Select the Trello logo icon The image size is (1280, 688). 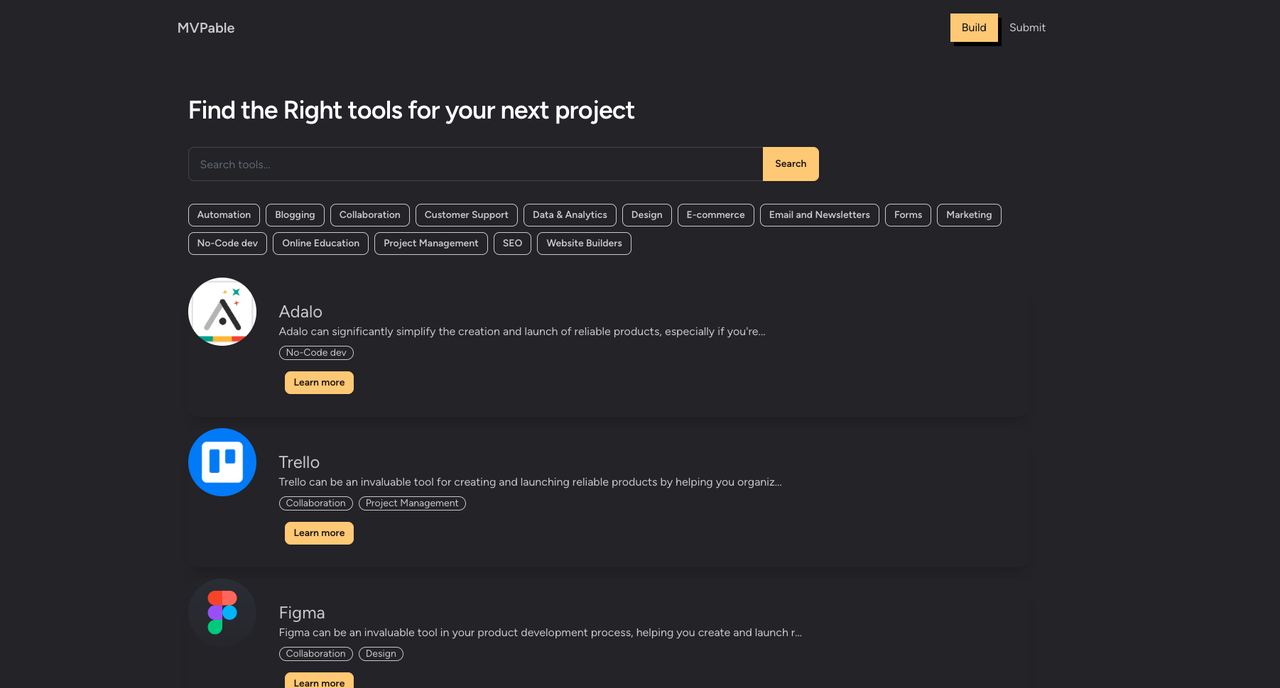(x=222, y=462)
